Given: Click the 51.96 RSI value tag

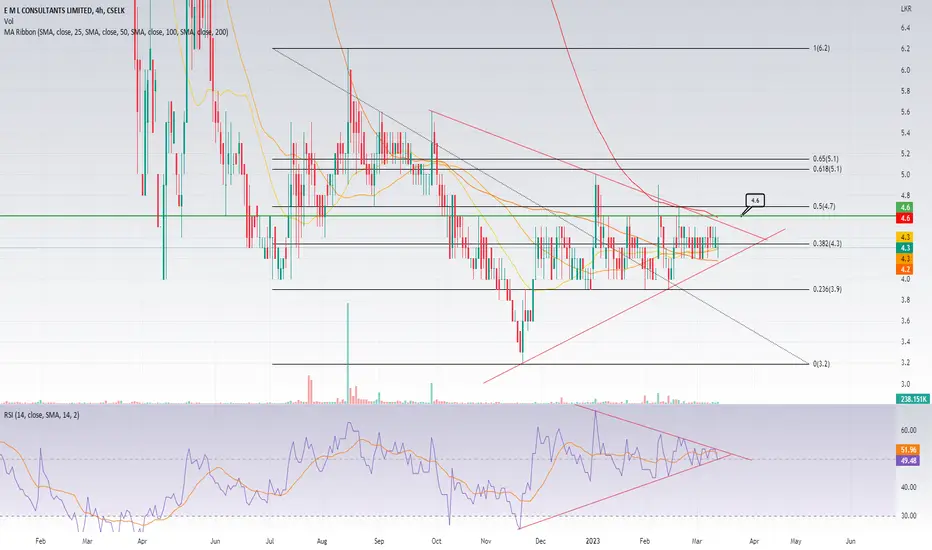Looking at the screenshot, I should click(909, 450).
